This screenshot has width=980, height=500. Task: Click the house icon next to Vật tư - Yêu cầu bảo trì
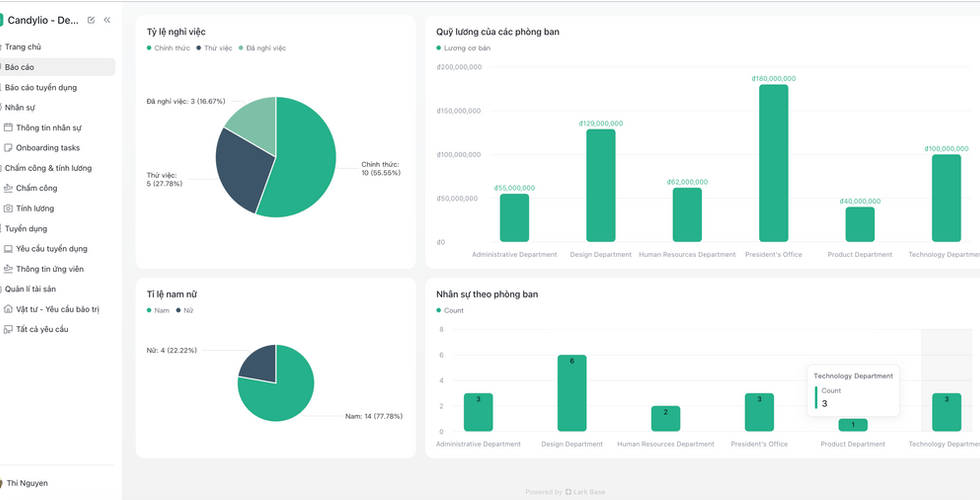[8, 309]
